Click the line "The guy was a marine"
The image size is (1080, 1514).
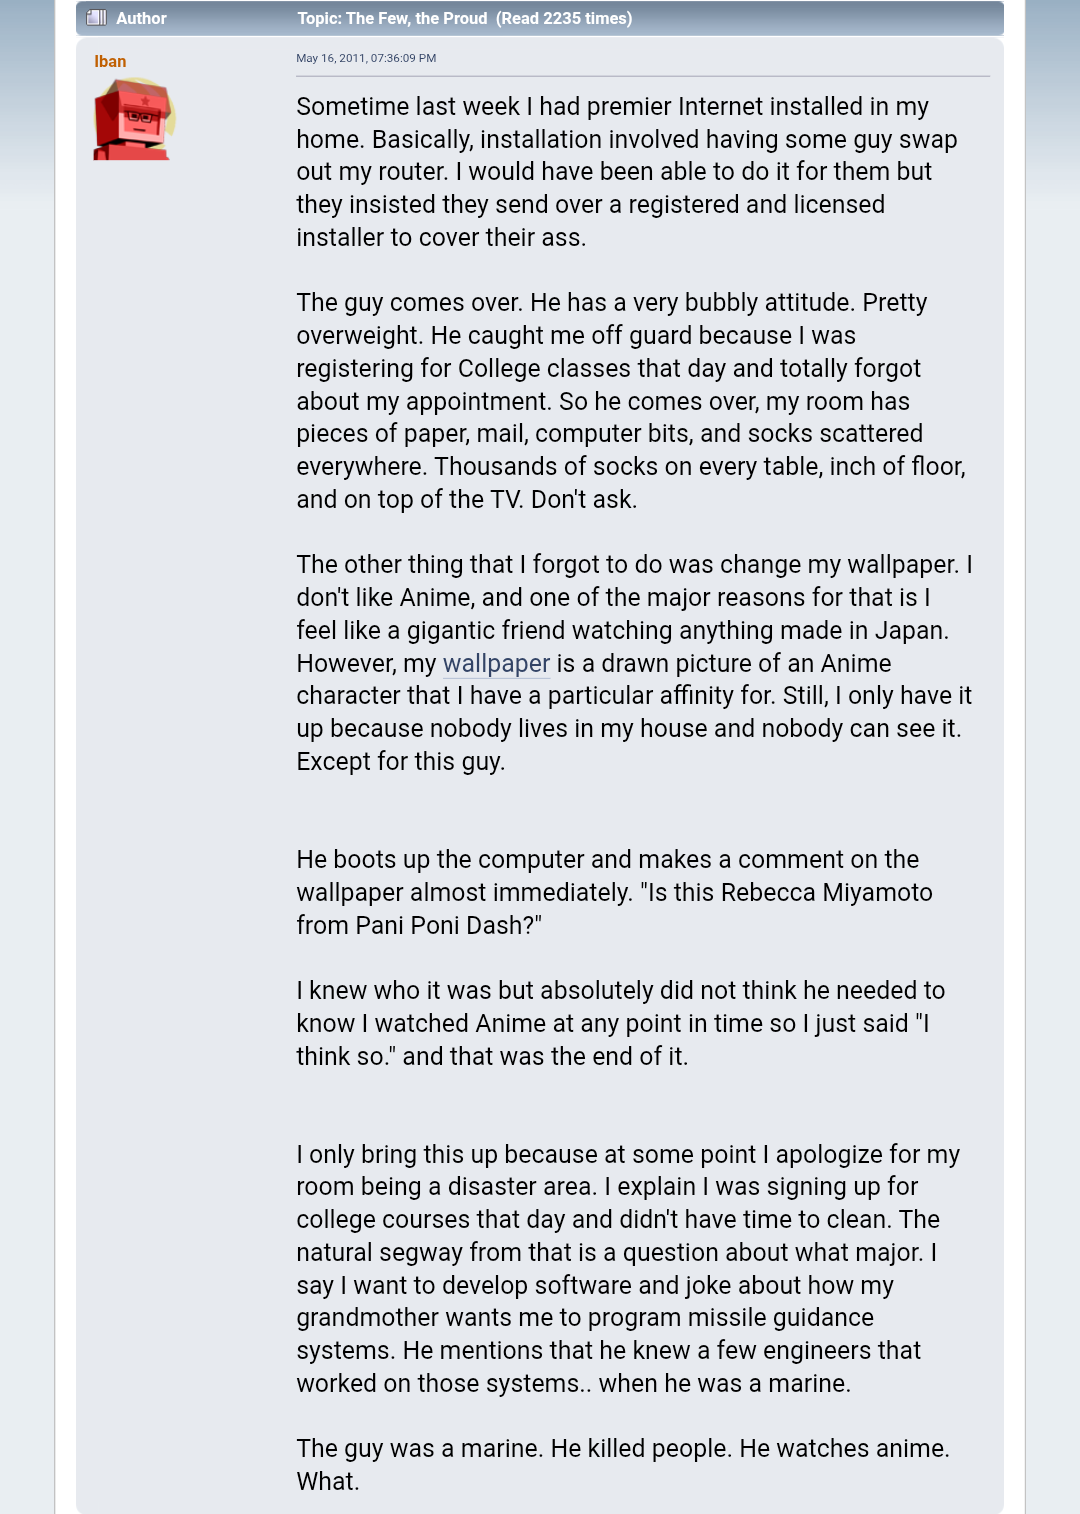coord(623,1449)
